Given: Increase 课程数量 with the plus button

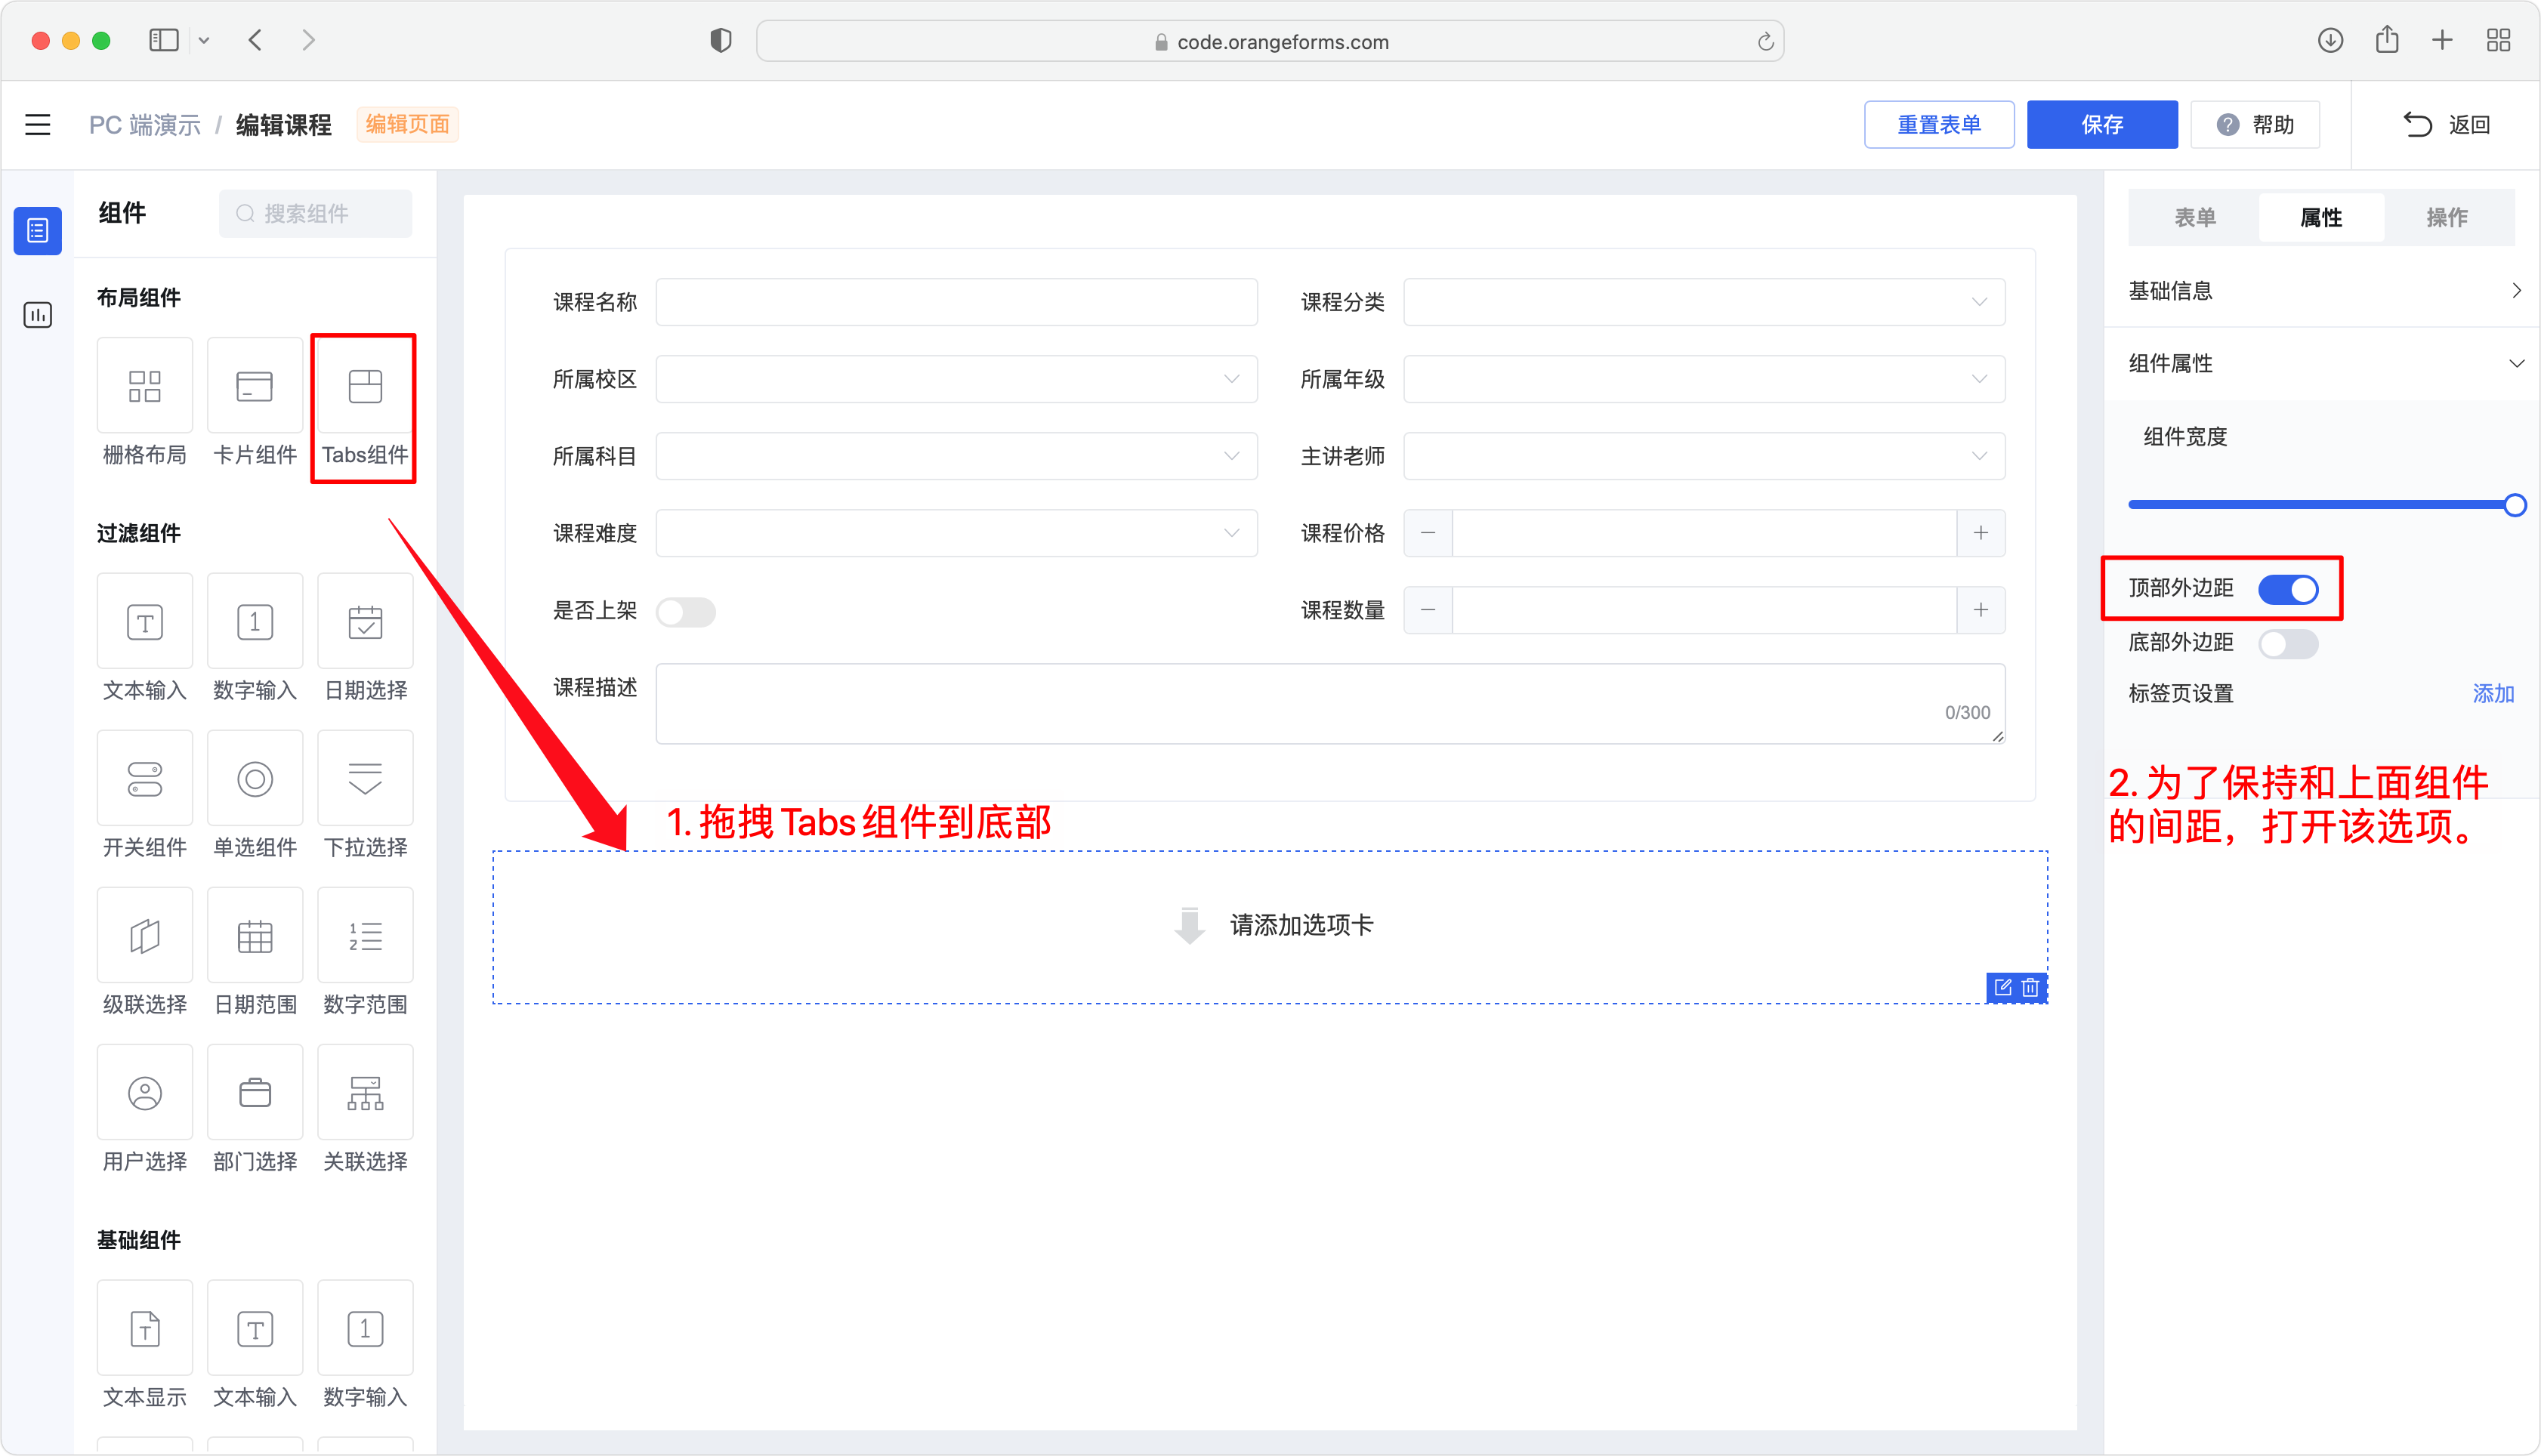Looking at the screenshot, I should tap(1980, 610).
